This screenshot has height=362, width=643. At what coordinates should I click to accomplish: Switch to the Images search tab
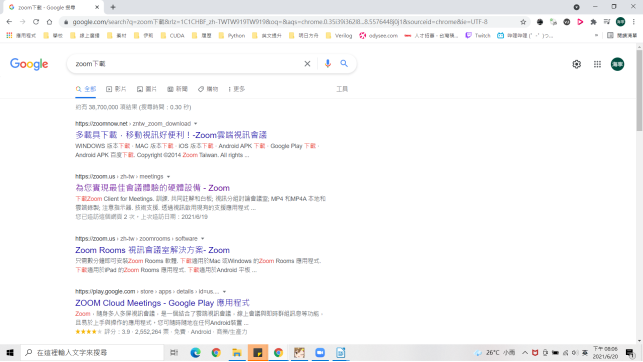point(147,89)
